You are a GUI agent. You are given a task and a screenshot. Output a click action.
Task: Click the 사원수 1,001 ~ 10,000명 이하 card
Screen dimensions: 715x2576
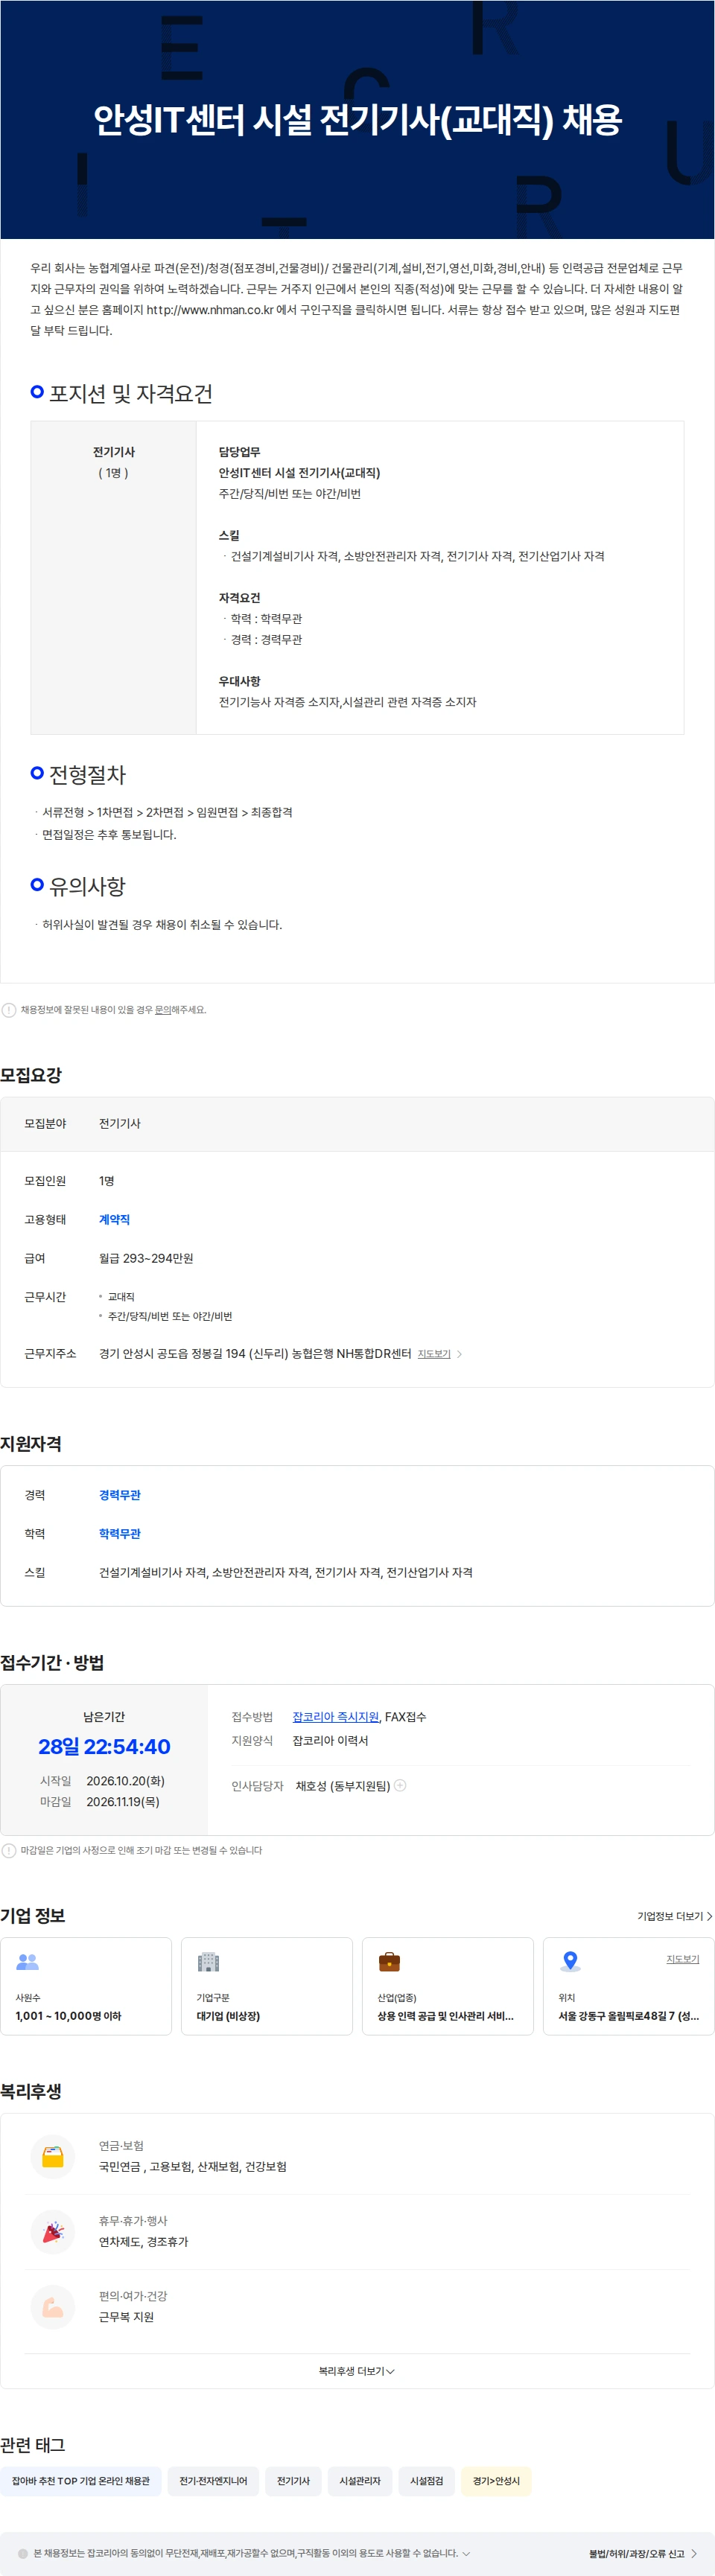pyautogui.click(x=86, y=1986)
